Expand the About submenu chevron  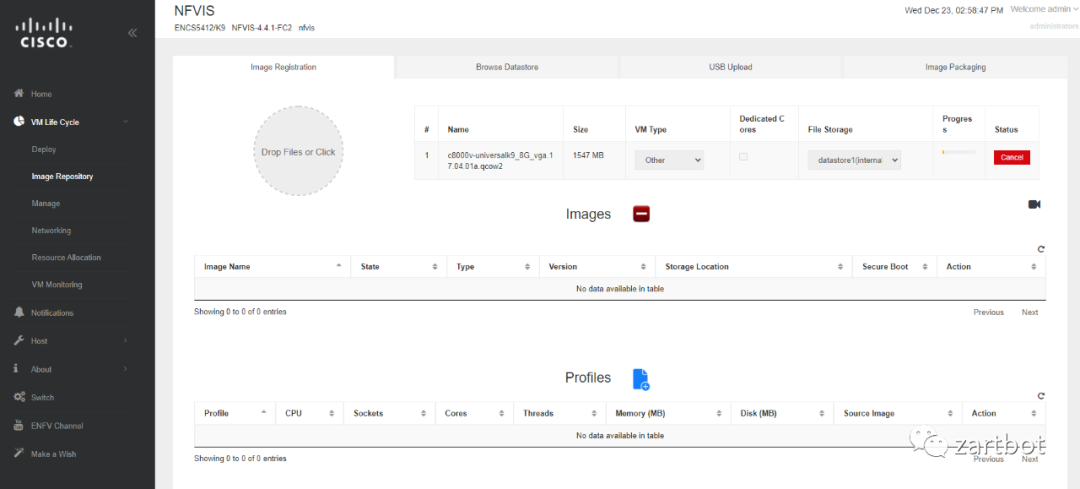point(125,368)
